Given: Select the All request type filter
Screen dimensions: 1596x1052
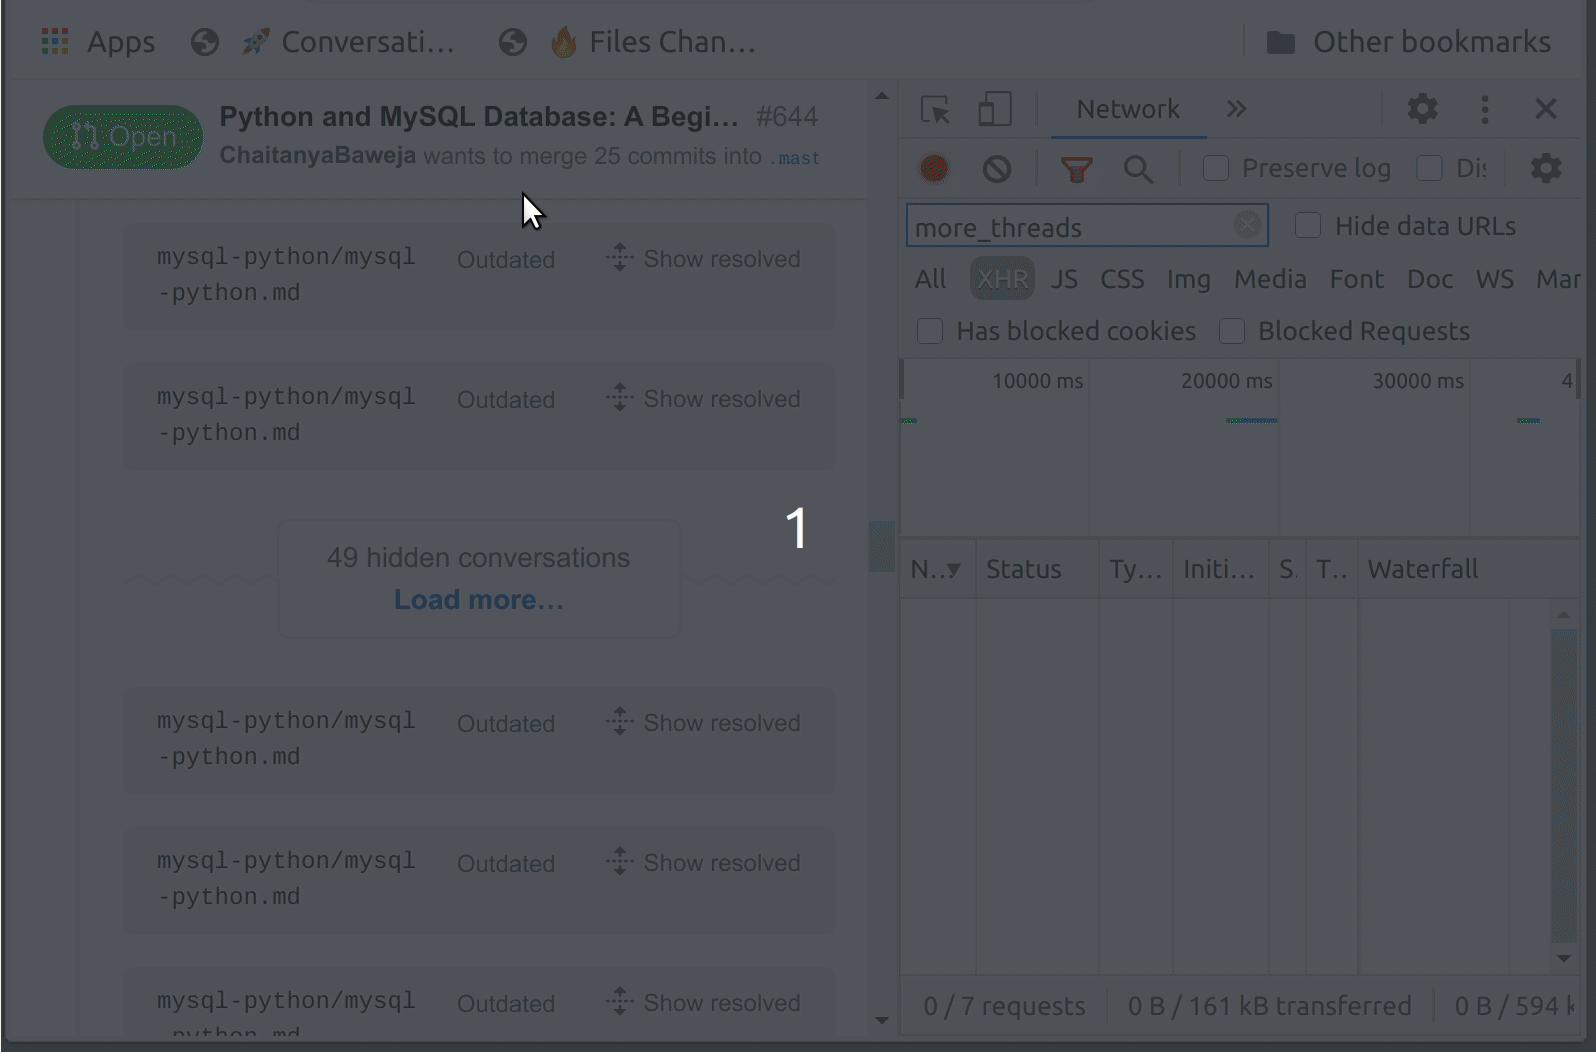Looking at the screenshot, I should pos(930,279).
